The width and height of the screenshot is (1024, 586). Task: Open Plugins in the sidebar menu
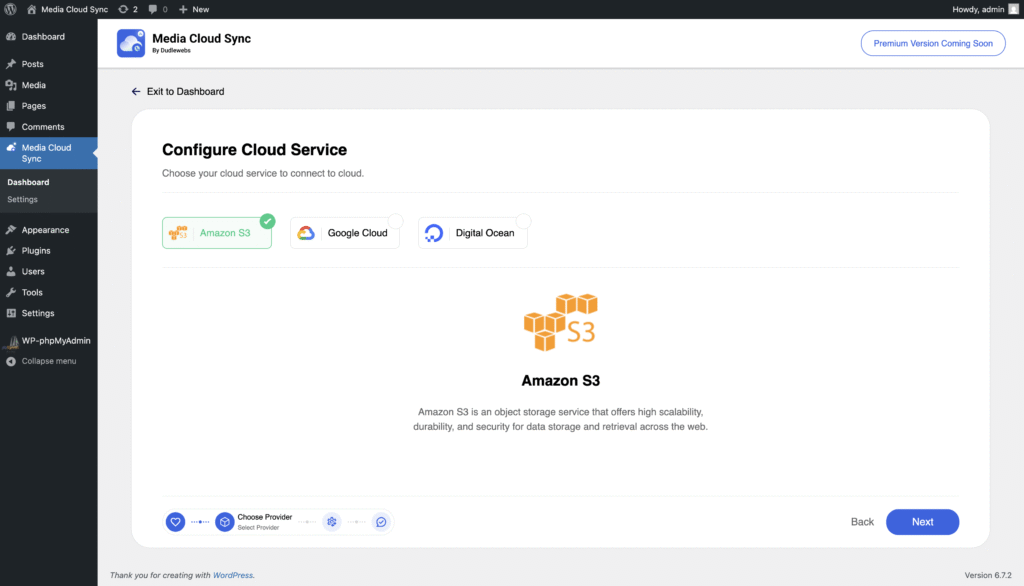point(36,251)
